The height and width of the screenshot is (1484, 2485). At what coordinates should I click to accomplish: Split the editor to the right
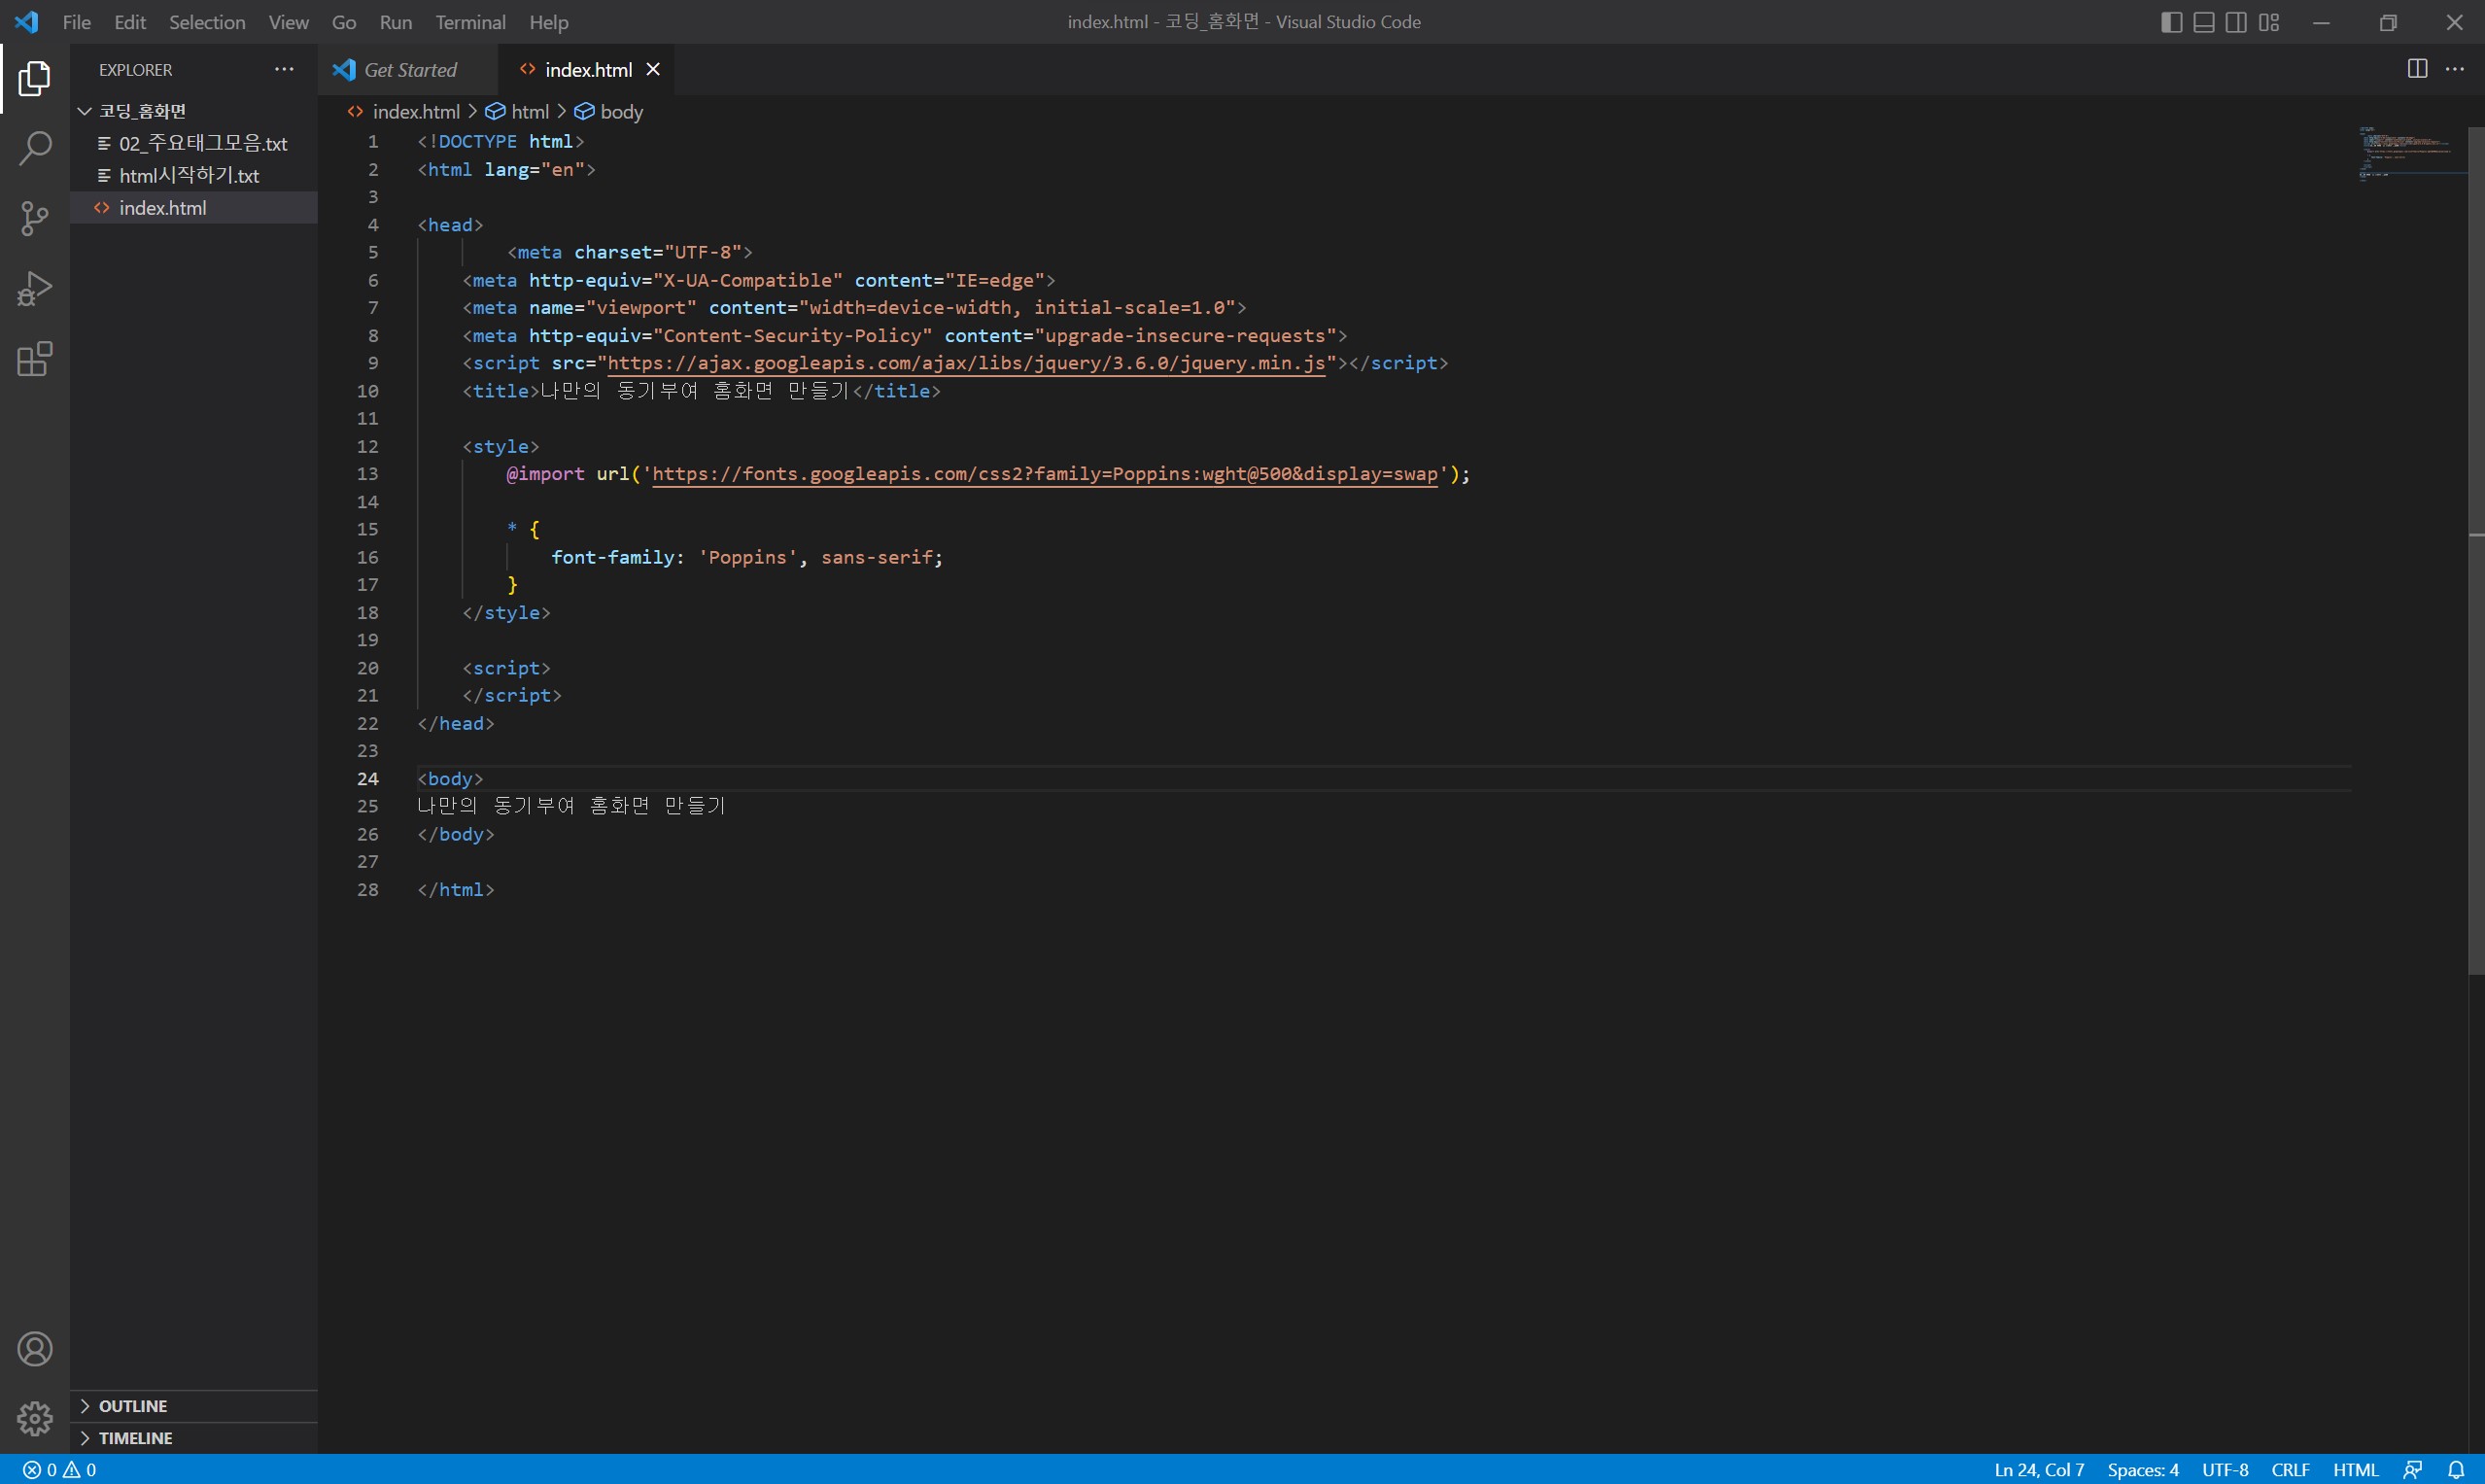click(2417, 69)
